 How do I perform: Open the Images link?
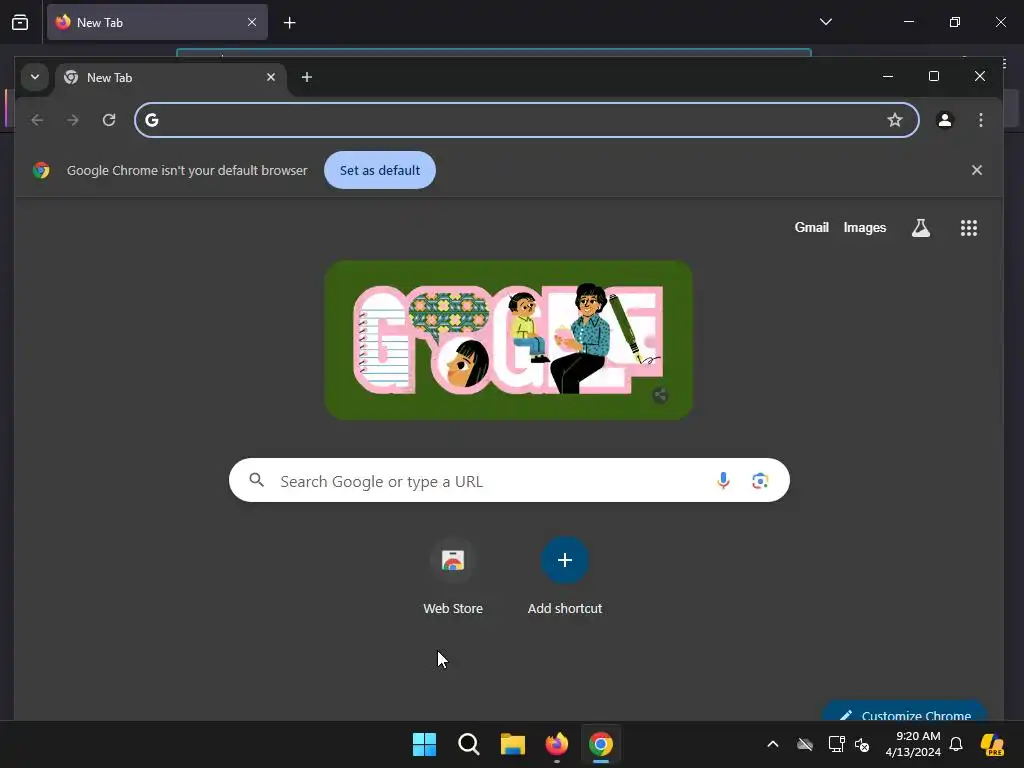point(865,227)
